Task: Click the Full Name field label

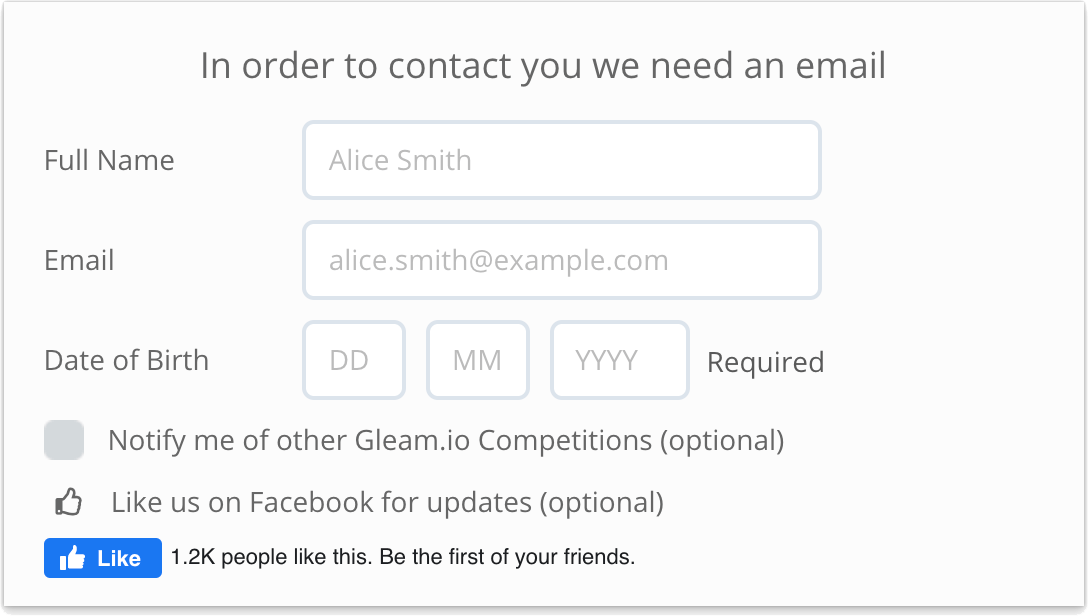Action: coord(109,160)
